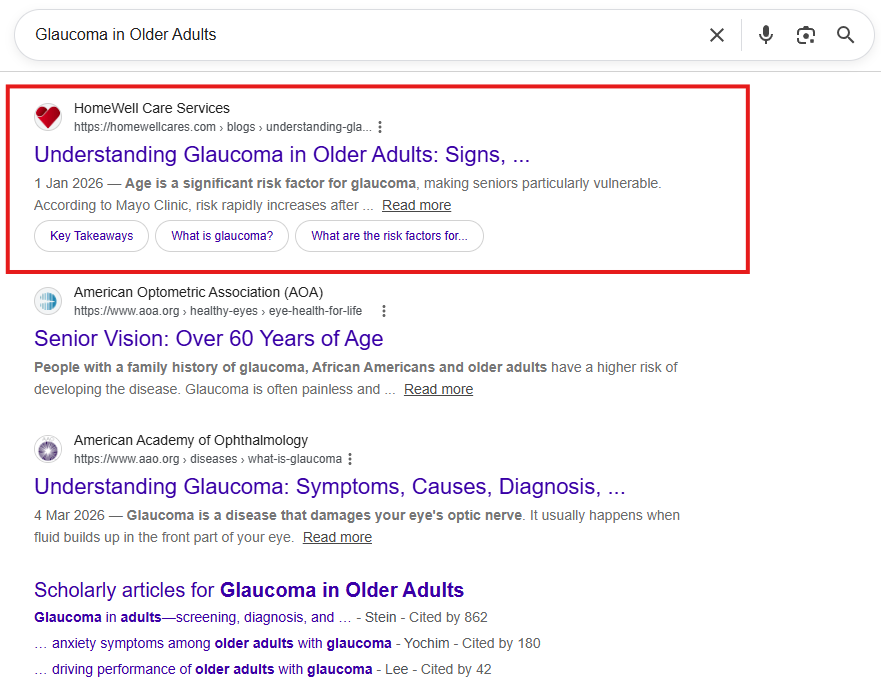This screenshot has height=700, width=881.
Task: Open three-dot menu for AOA result
Action: 384,311
